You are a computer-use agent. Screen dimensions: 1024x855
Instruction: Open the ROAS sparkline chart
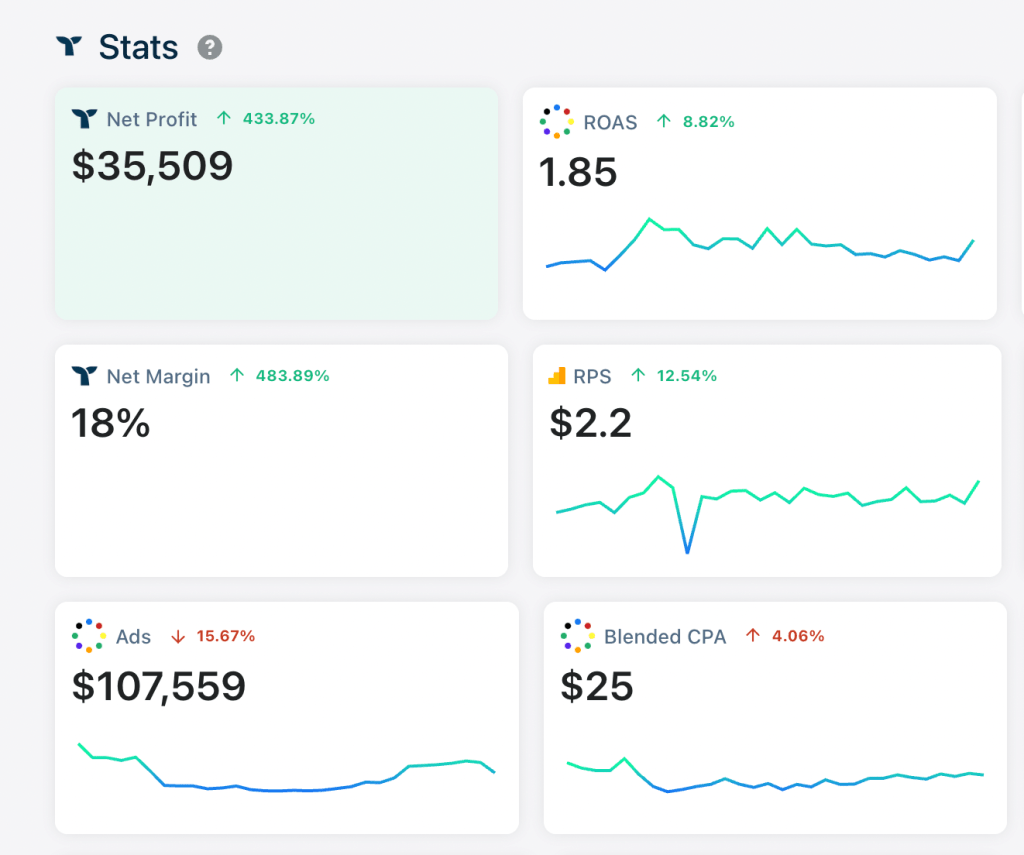[x=760, y=245]
